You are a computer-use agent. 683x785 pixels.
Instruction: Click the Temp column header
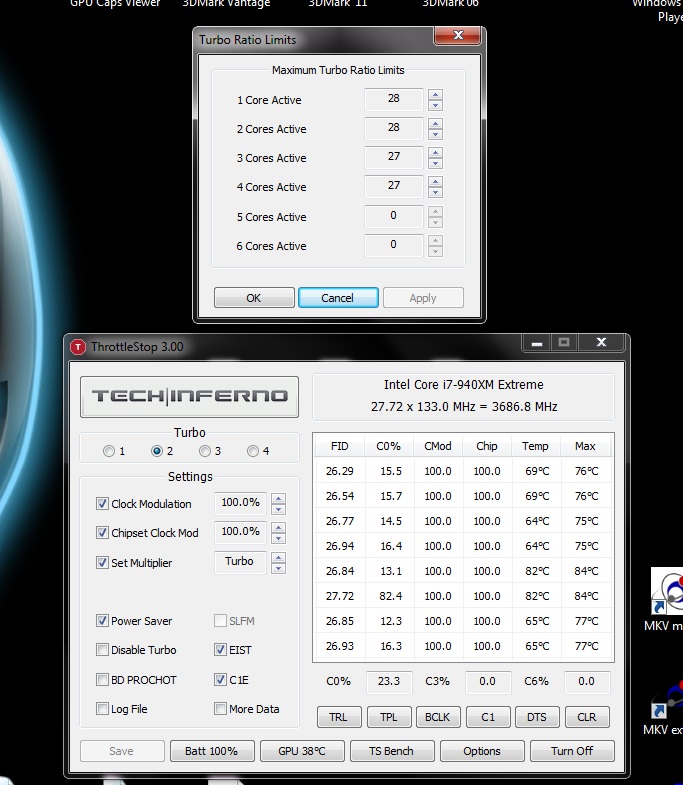coord(535,446)
